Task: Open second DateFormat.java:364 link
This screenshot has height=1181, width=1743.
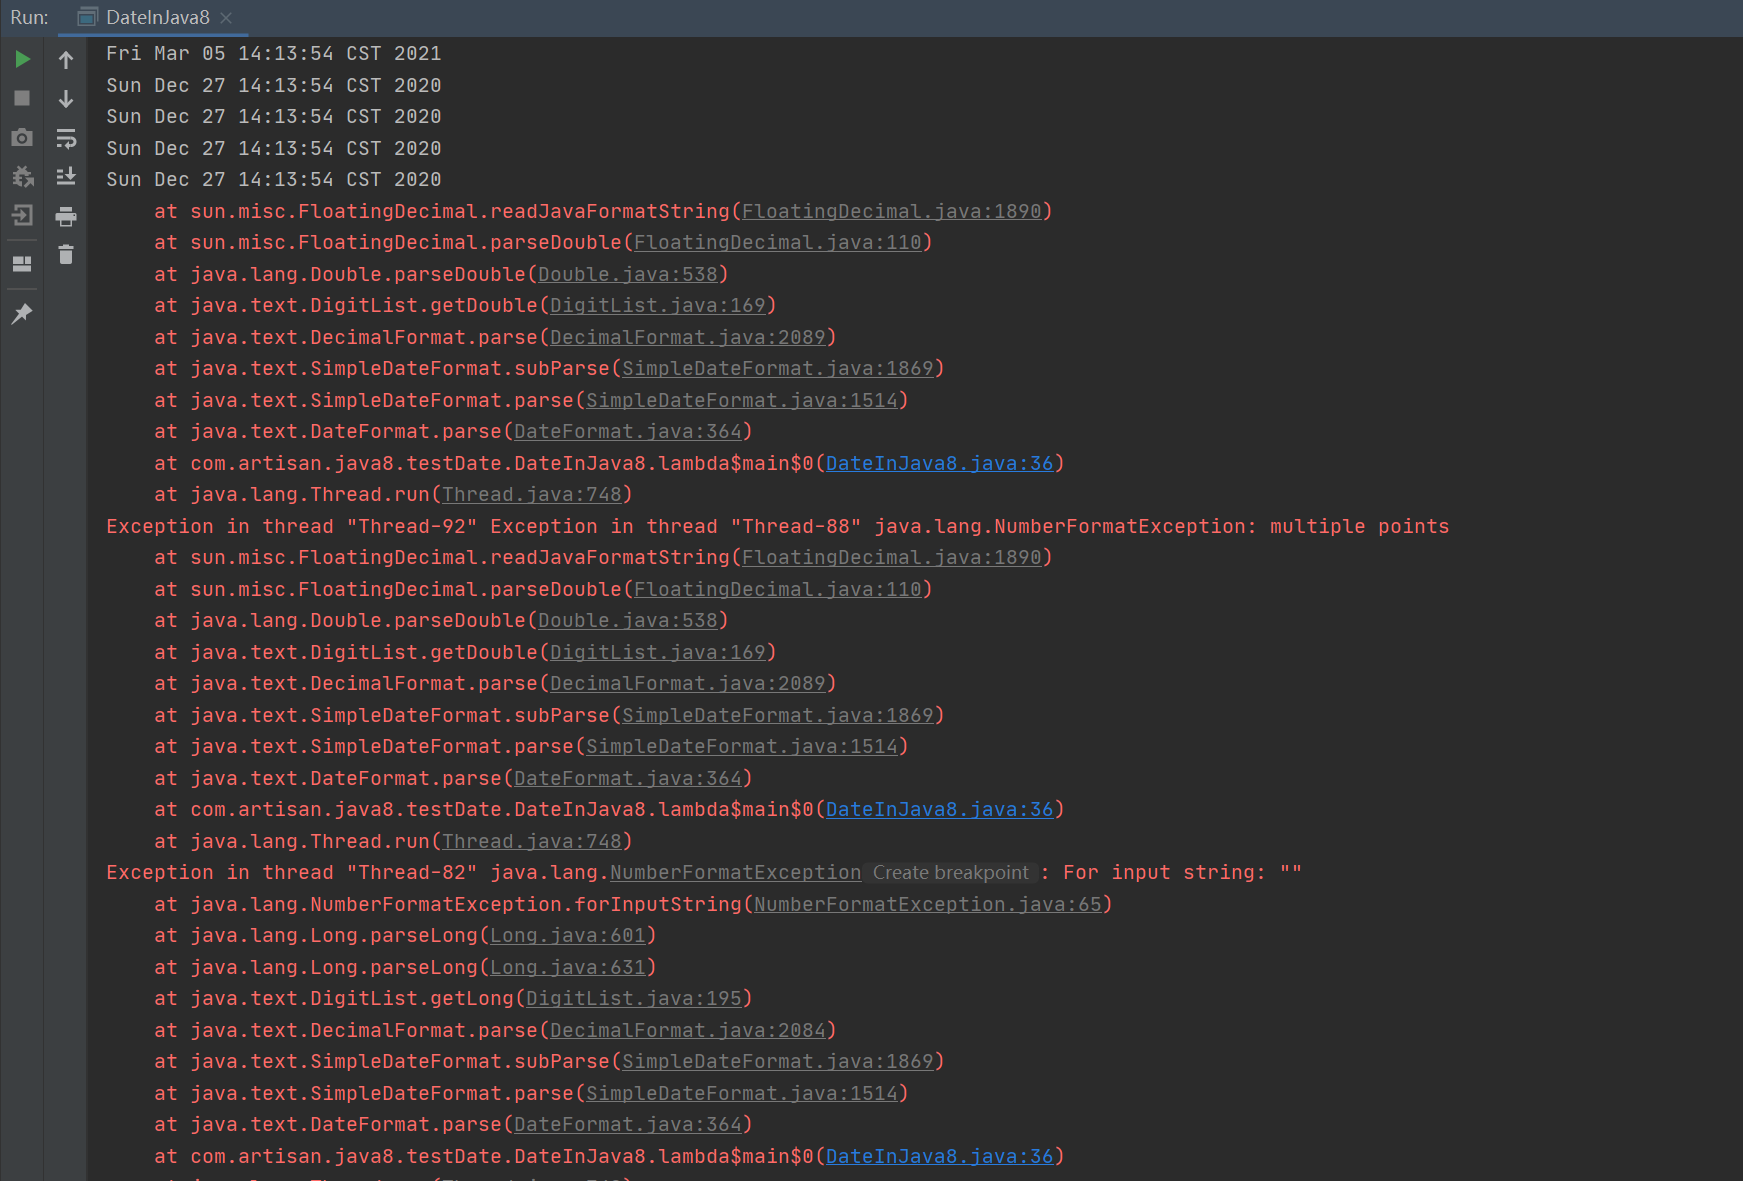Action: click(x=627, y=778)
